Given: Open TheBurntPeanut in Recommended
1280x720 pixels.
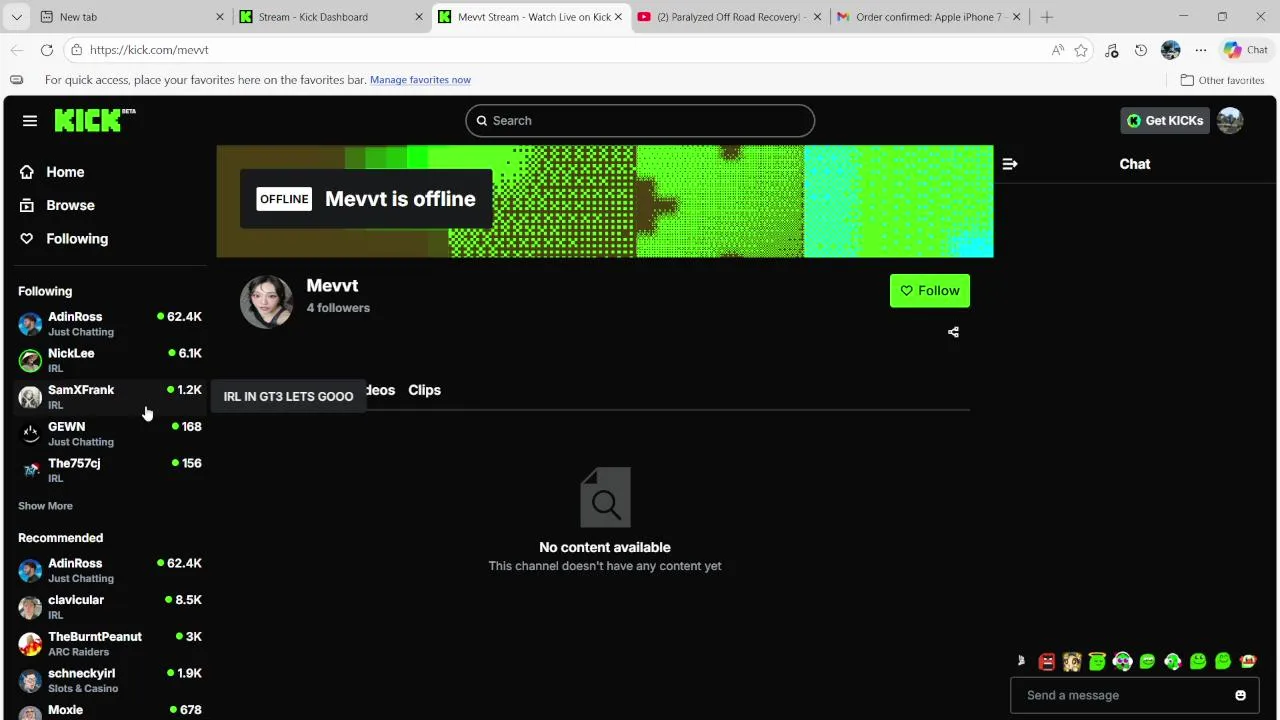Looking at the screenshot, I should (110, 643).
